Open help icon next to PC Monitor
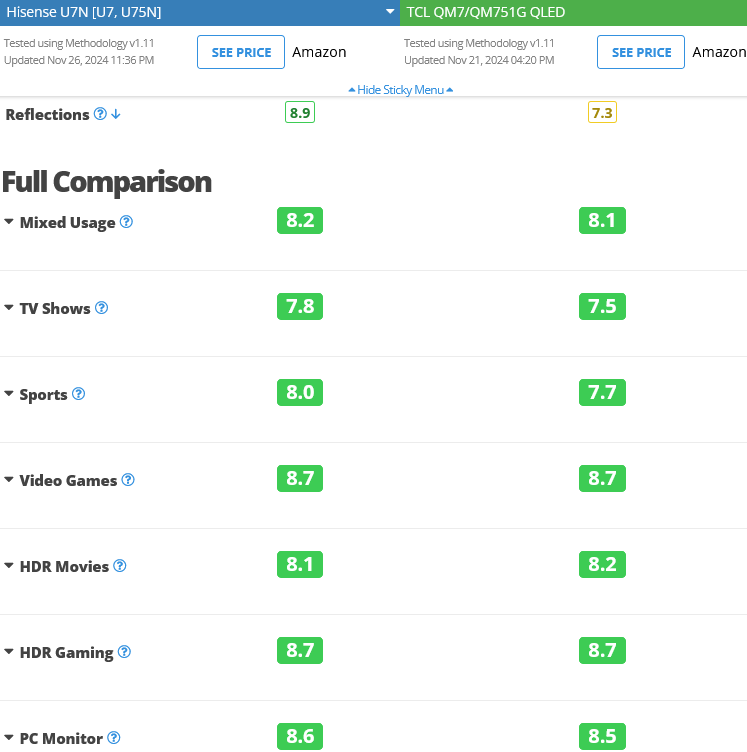The height and width of the screenshot is (752, 747). point(114,737)
